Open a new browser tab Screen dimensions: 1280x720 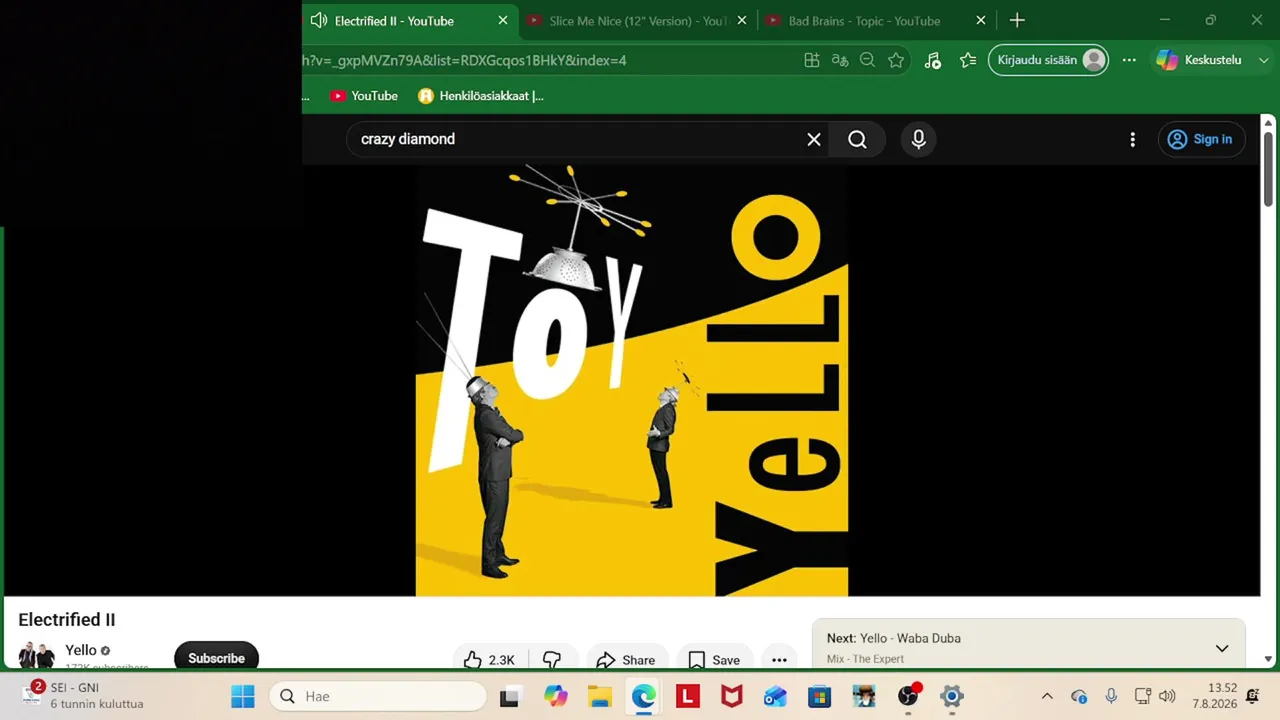click(1017, 21)
